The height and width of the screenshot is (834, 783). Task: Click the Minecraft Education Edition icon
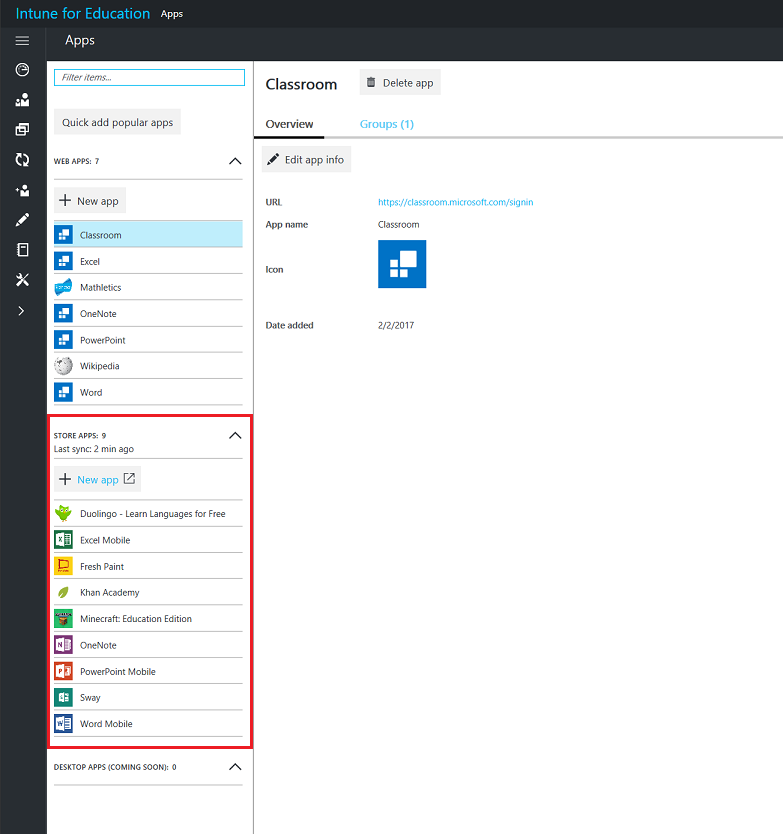[63, 619]
